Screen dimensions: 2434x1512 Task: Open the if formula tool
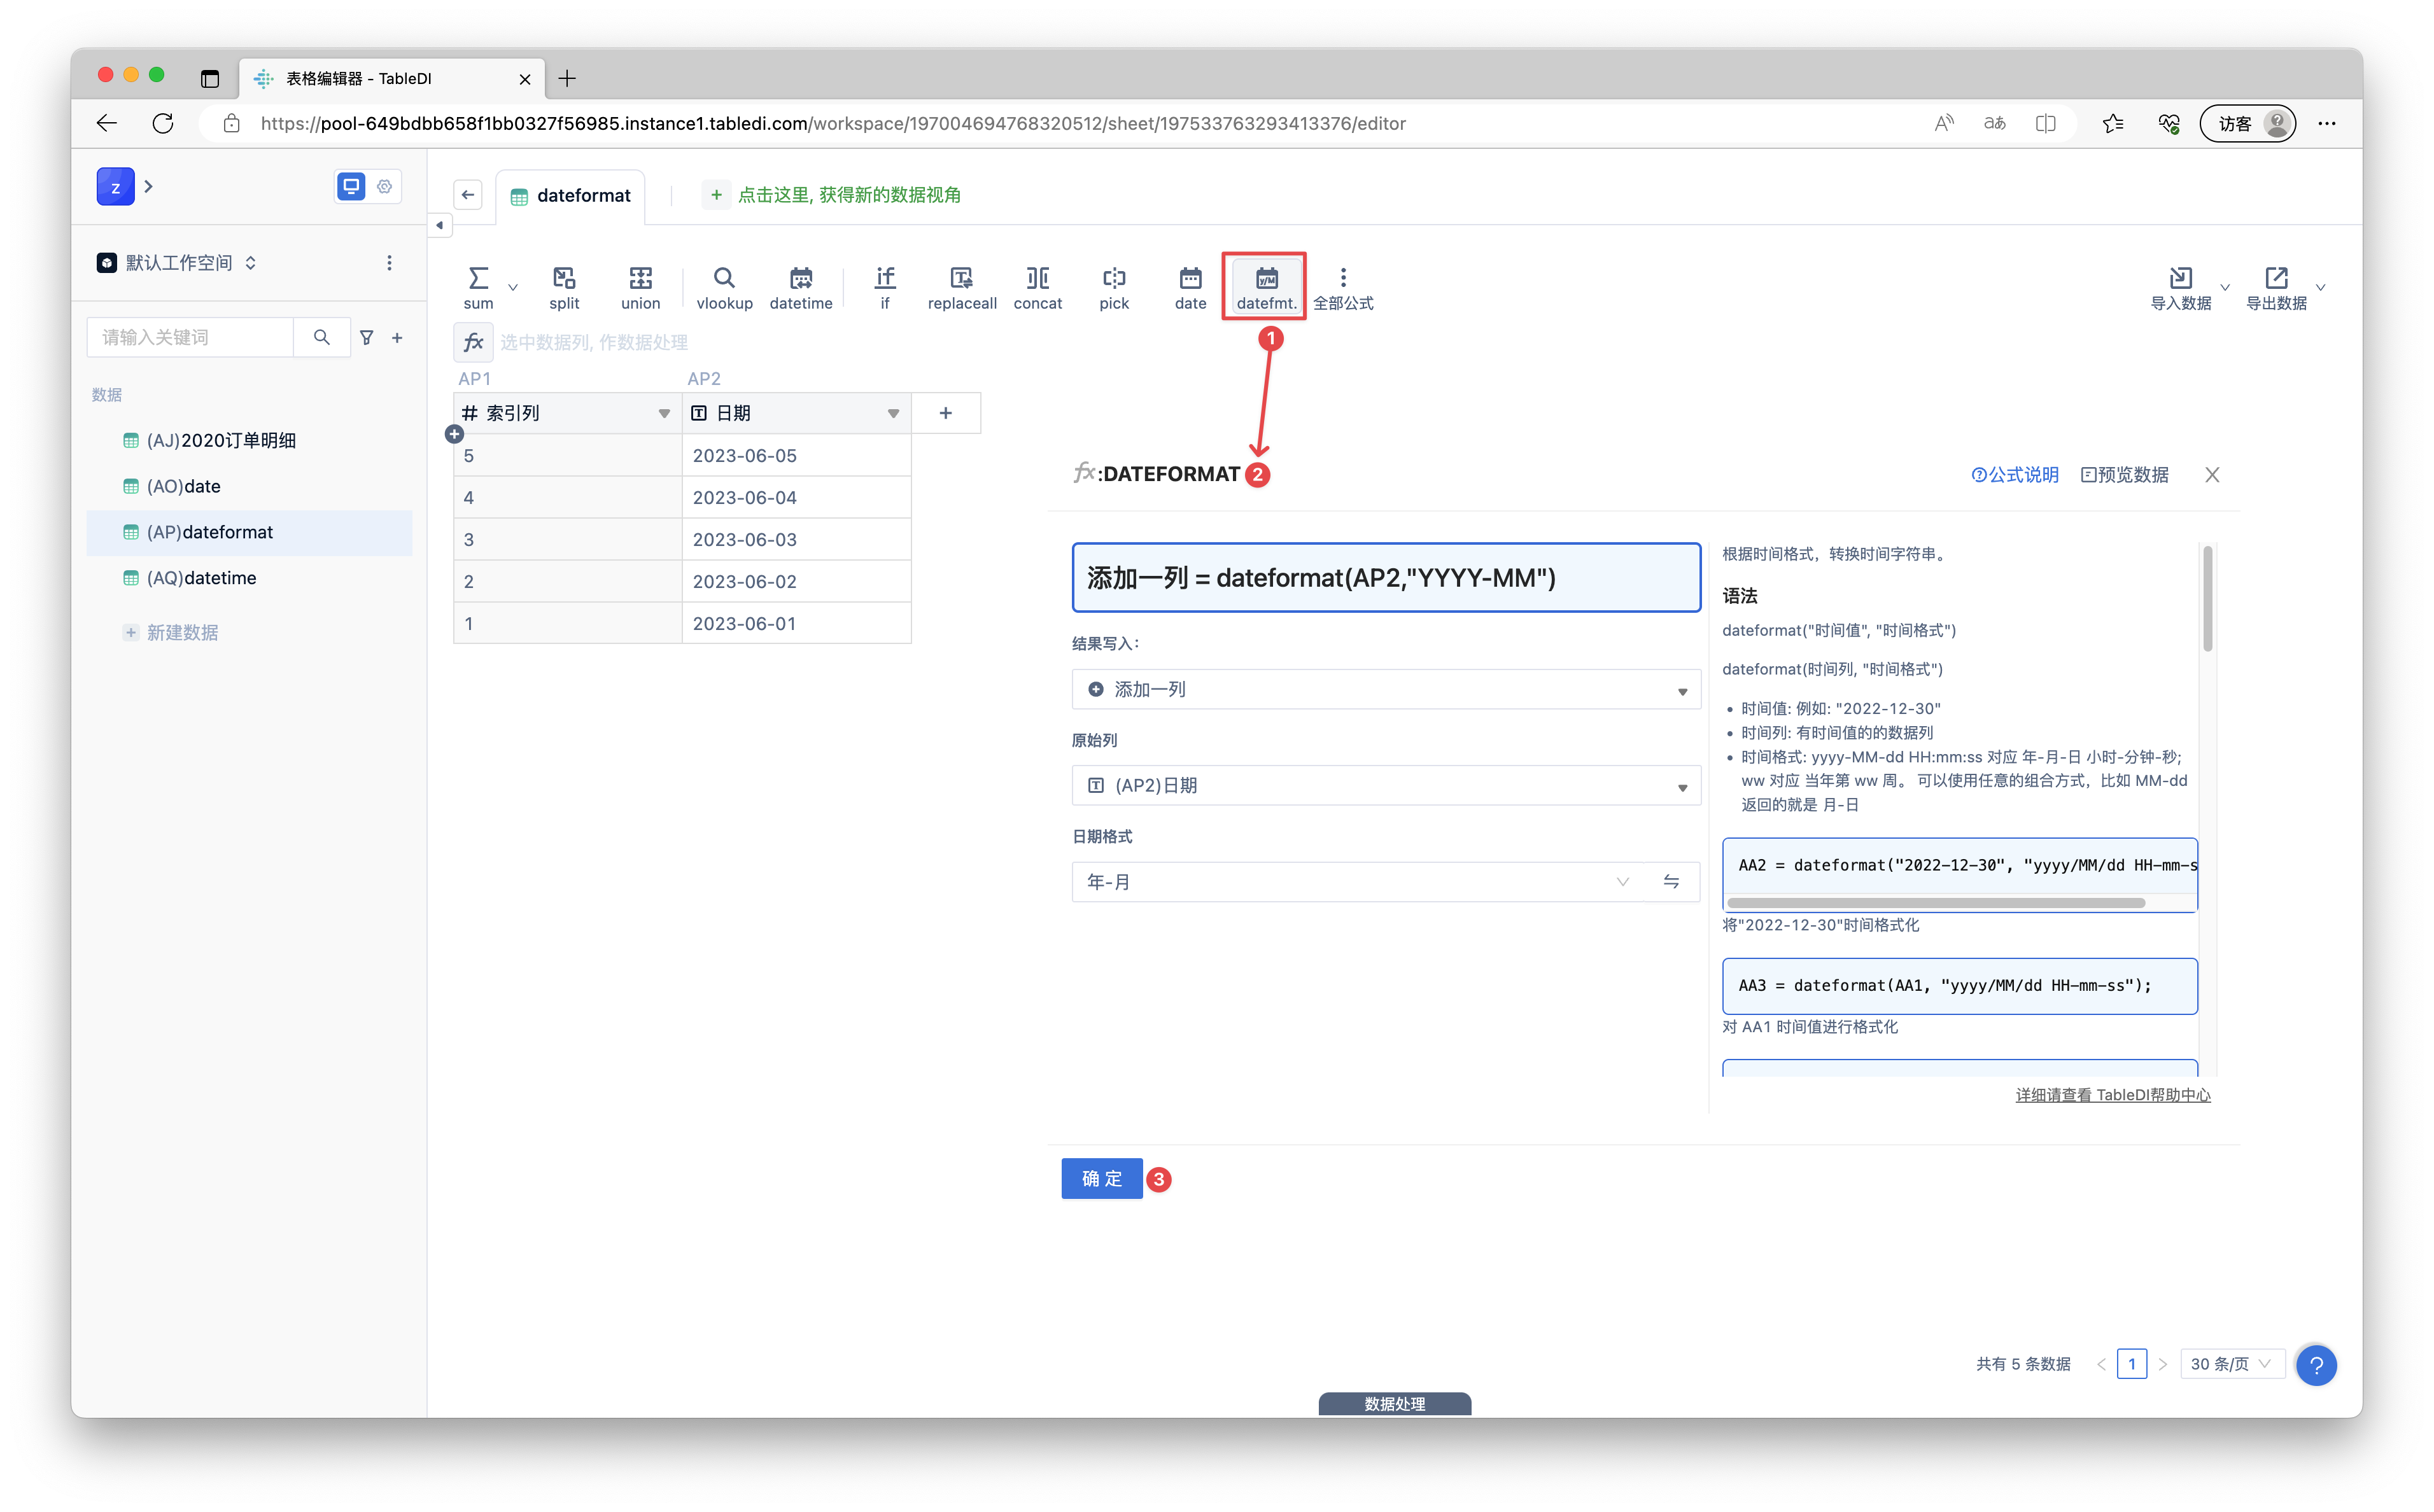(885, 287)
